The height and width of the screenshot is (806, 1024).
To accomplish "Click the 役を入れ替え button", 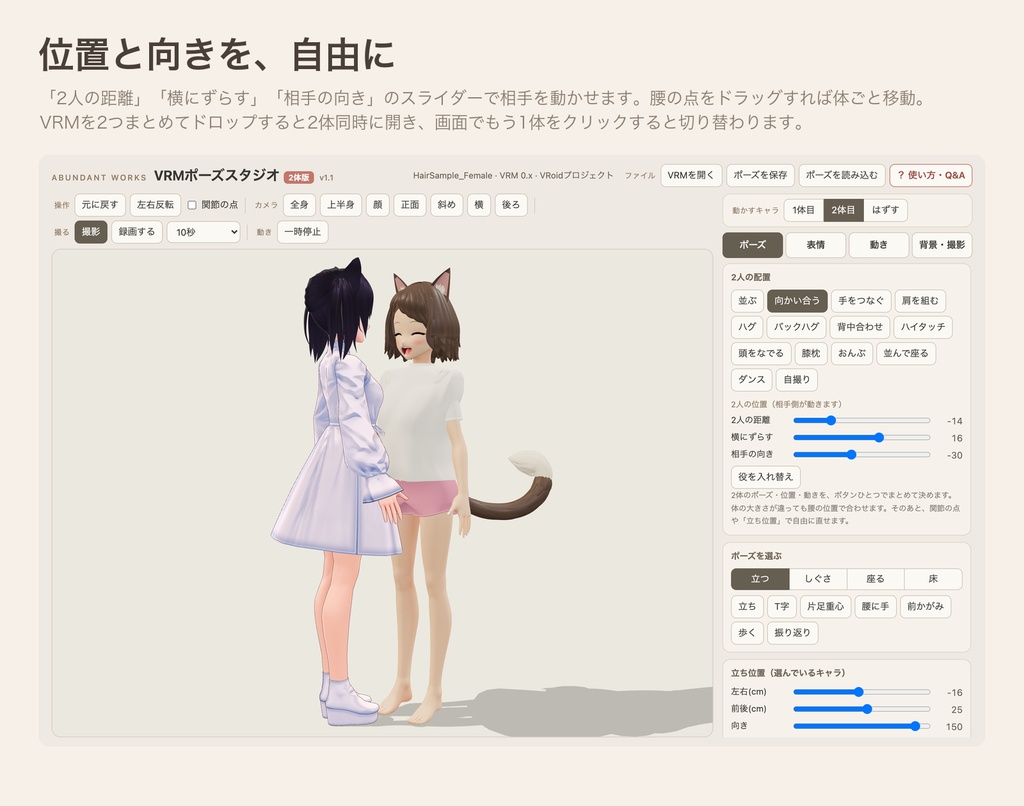I will 765,477.
